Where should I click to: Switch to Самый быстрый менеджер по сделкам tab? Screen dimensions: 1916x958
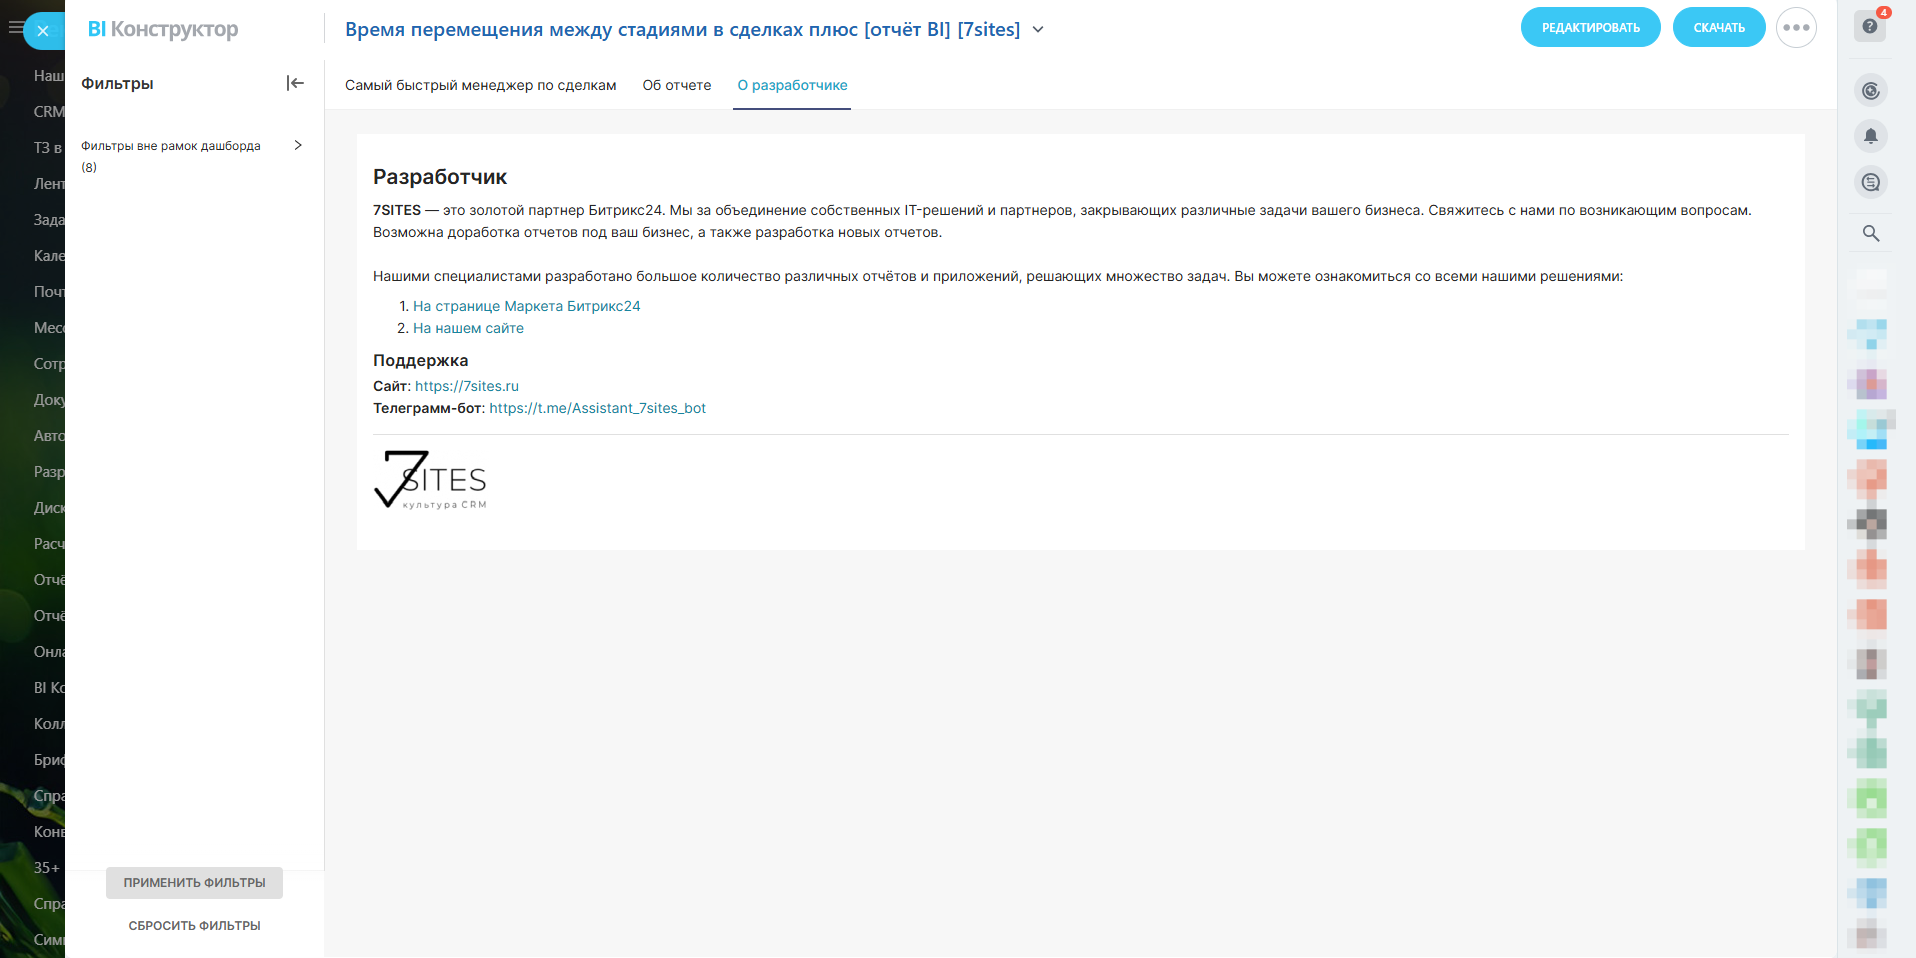pos(481,85)
